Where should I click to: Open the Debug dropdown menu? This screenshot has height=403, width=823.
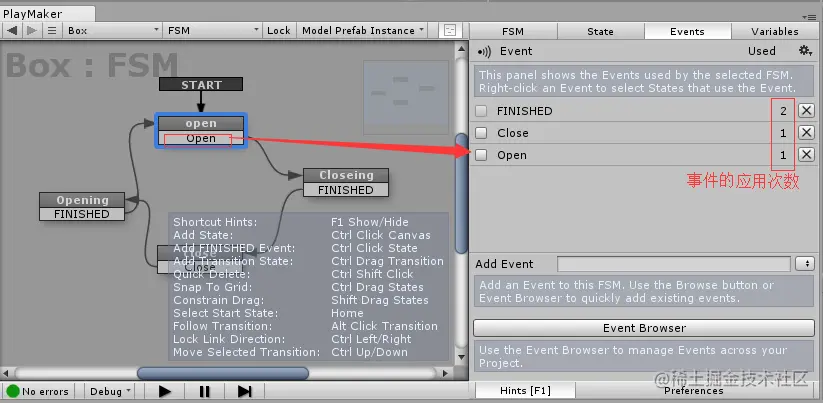coord(111,391)
